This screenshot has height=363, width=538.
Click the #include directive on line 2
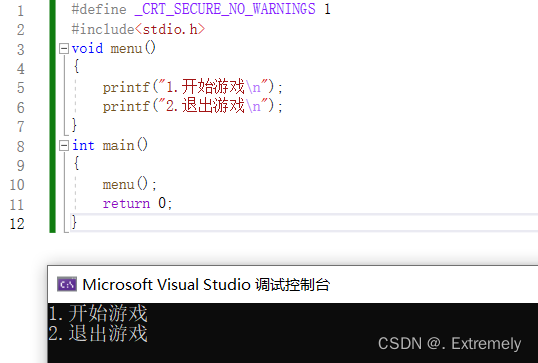point(103,29)
